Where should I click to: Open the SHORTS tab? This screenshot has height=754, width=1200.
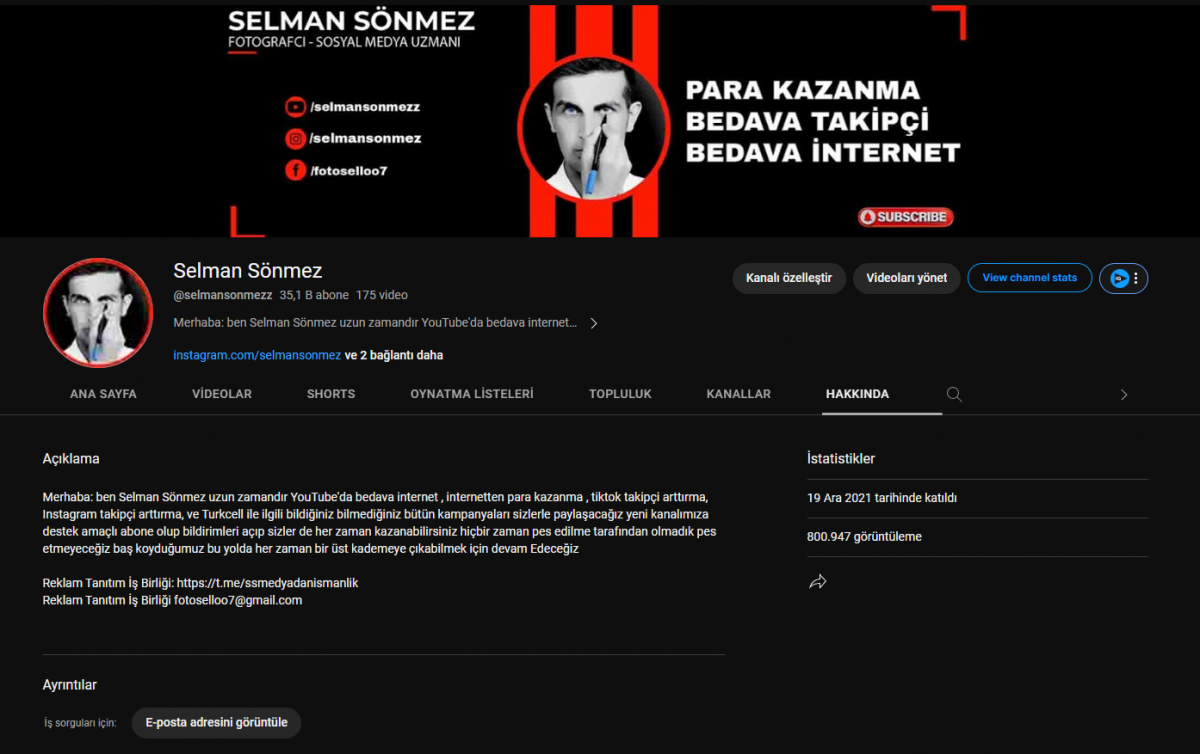click(x=331, y=394)
